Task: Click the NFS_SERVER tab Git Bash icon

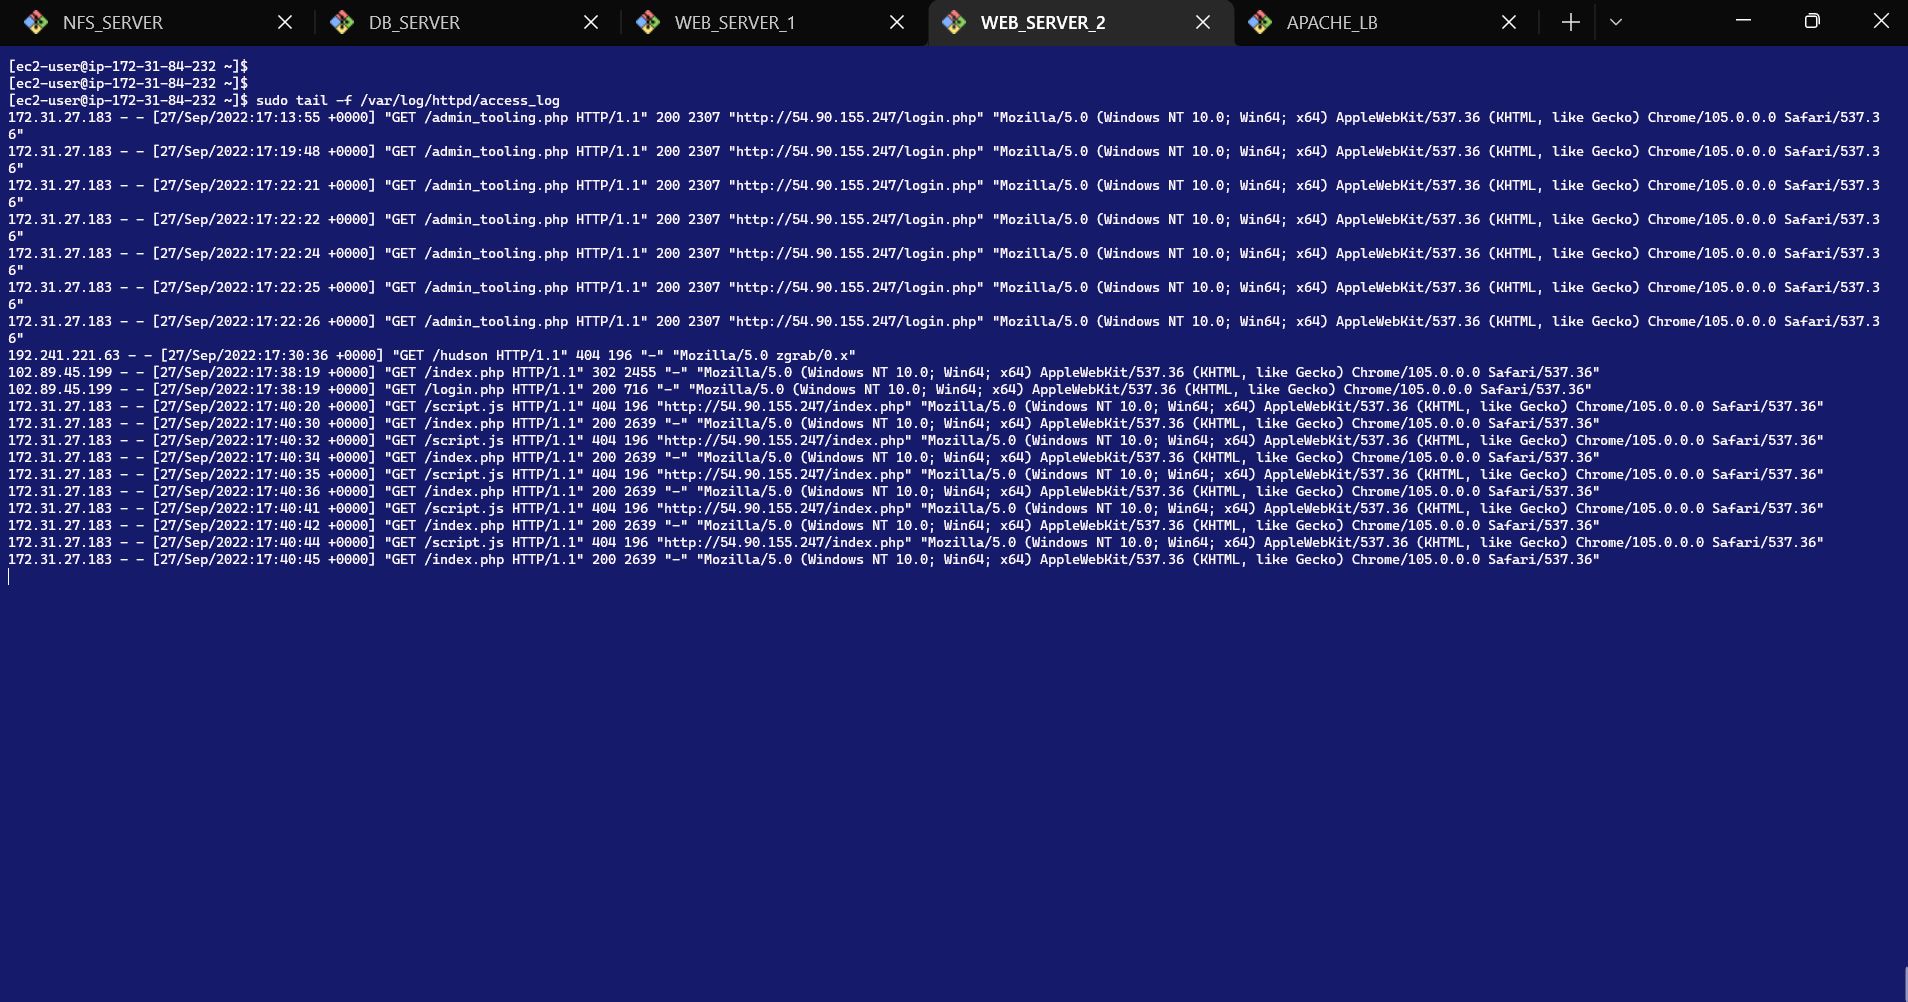Action: [36, 22]
